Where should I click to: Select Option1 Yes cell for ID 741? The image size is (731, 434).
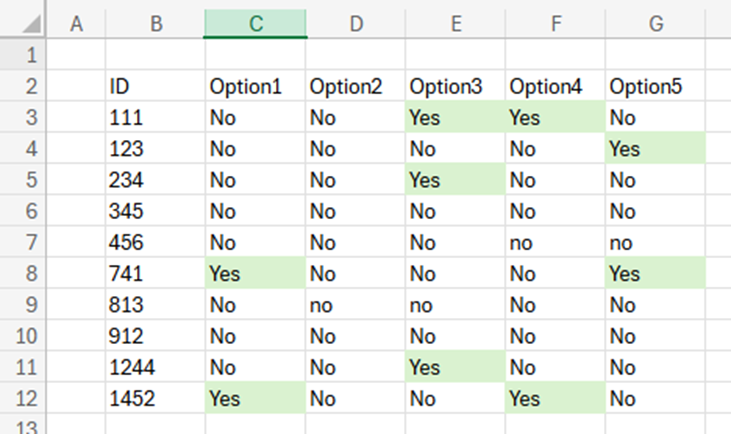pyautogui.click(x=255, y=273)
